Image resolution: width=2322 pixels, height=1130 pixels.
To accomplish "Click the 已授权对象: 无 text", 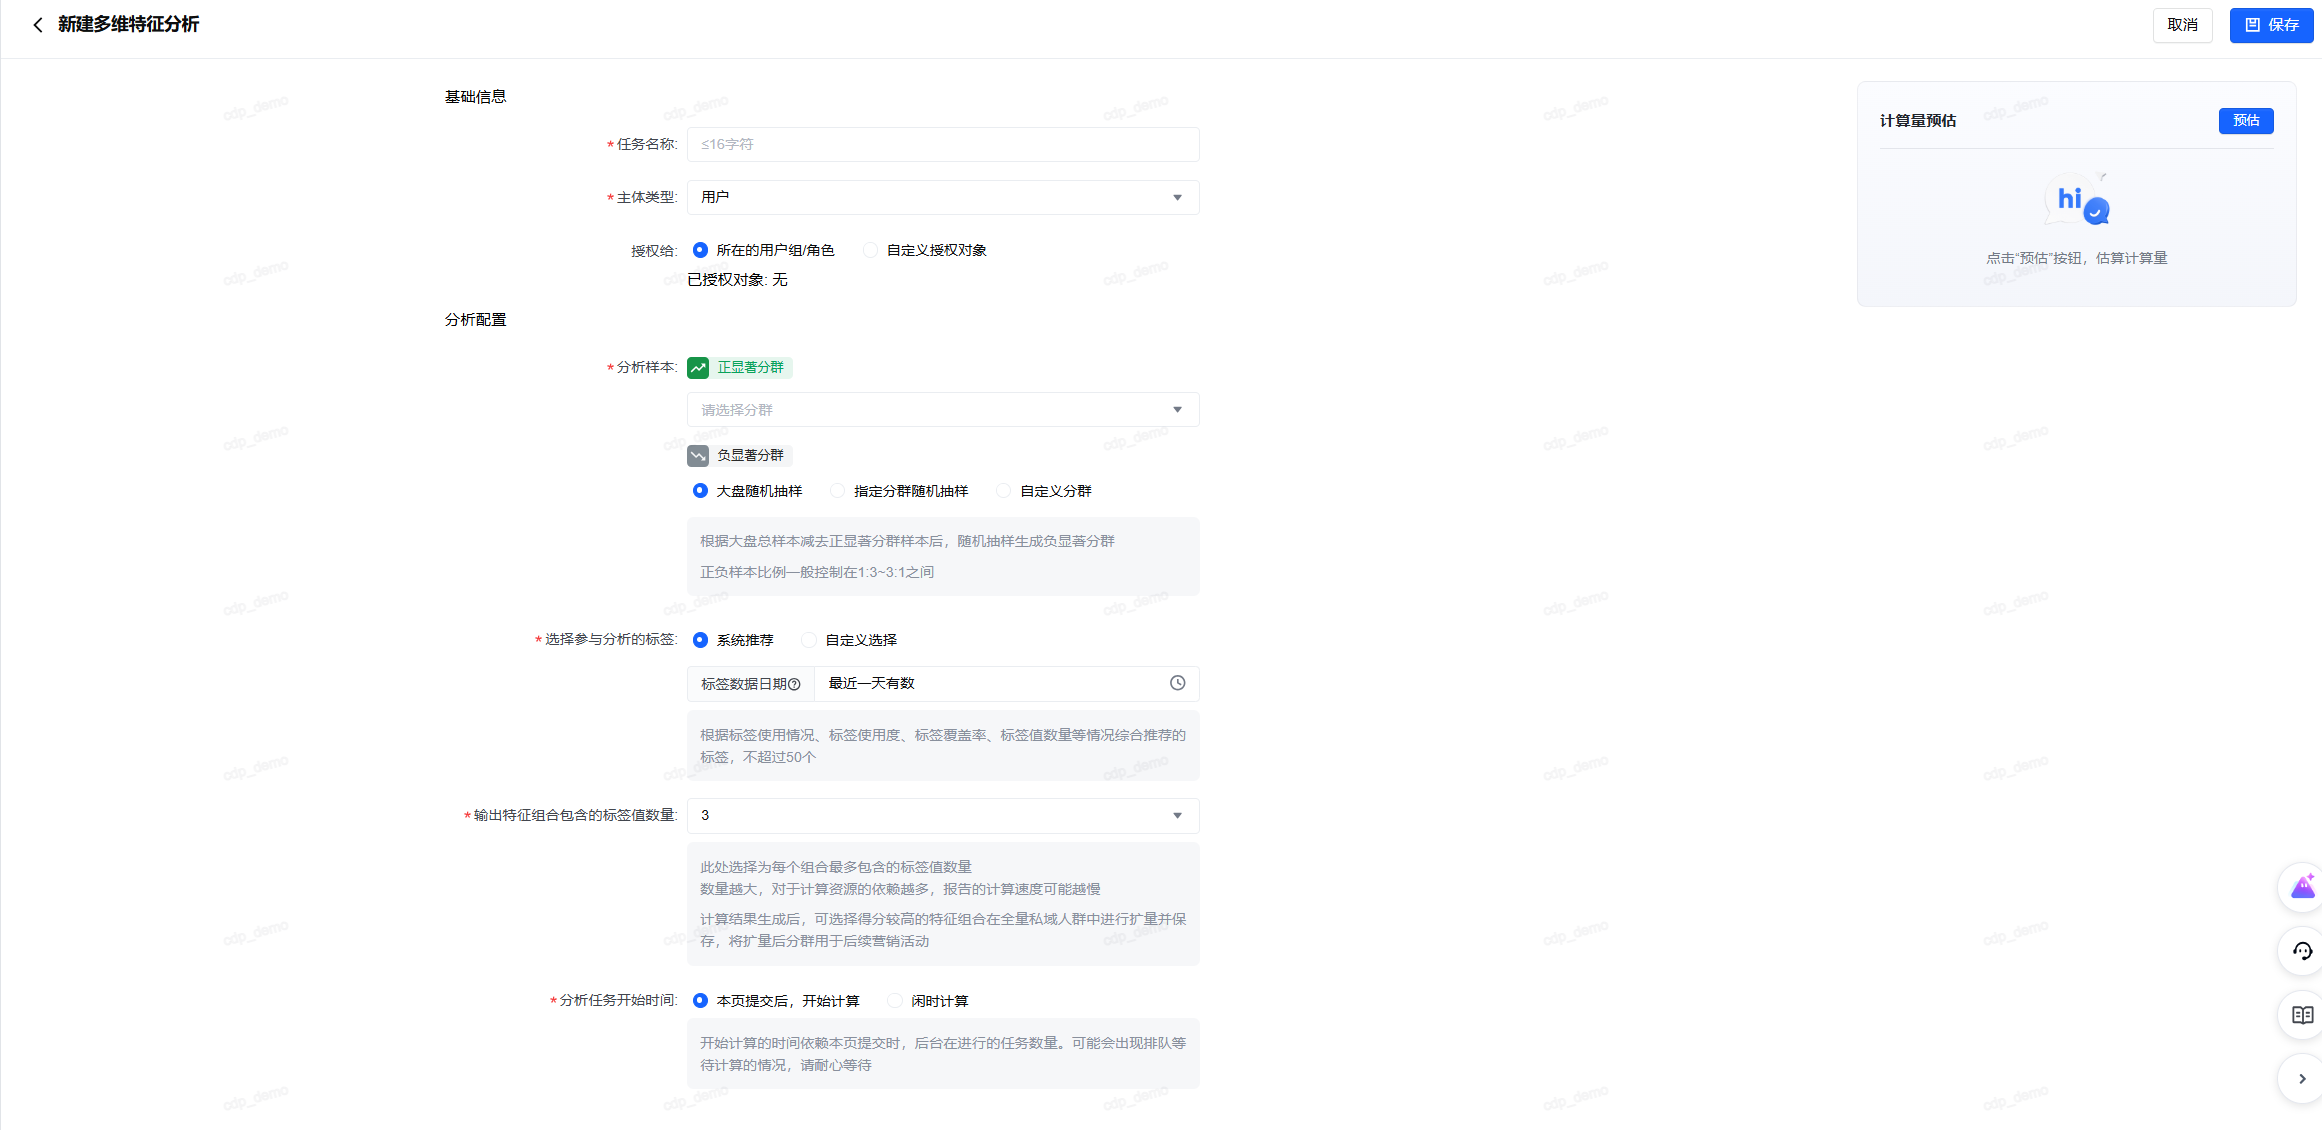I will tap(737, 280).
